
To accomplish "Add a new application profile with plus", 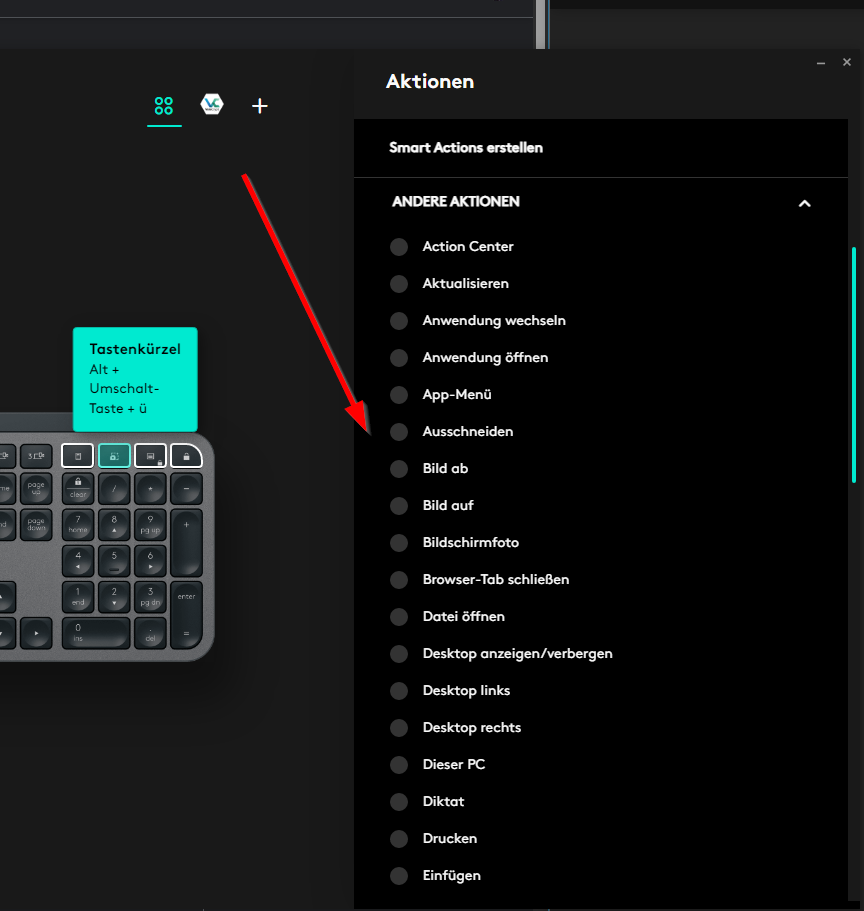I will click(x=260, y=106).
